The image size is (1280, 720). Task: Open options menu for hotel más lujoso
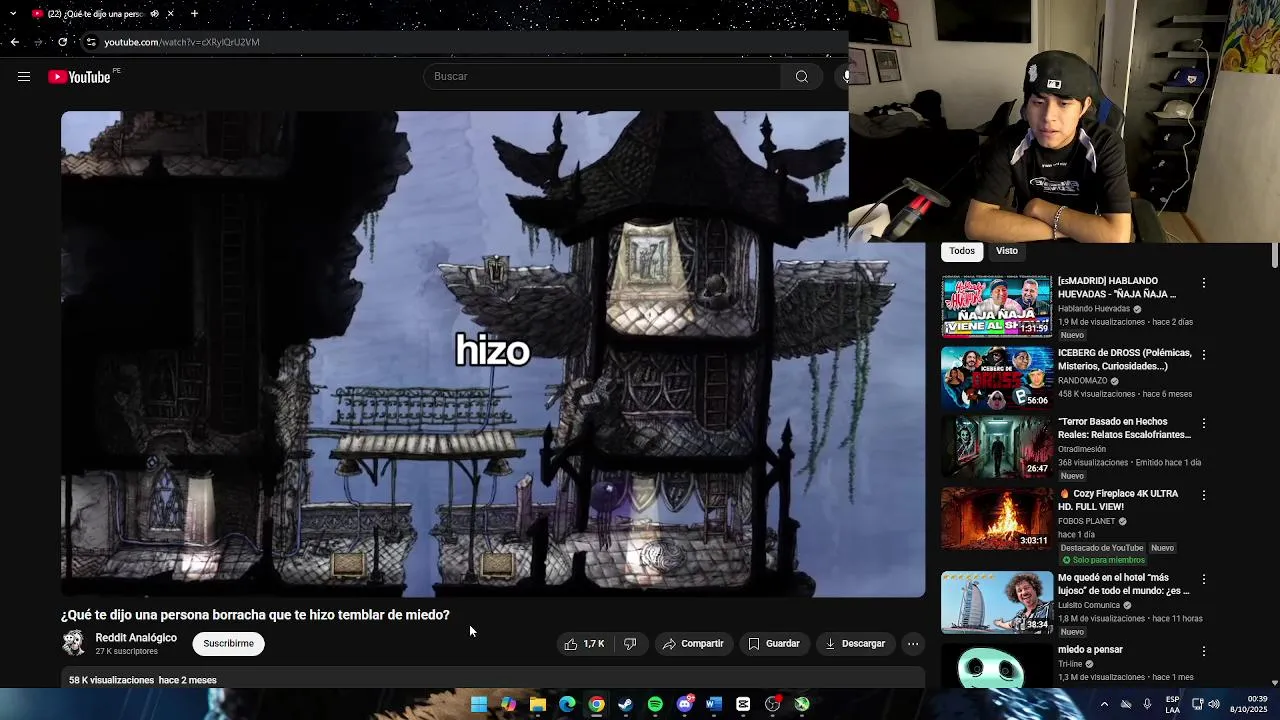point(1204,579)
